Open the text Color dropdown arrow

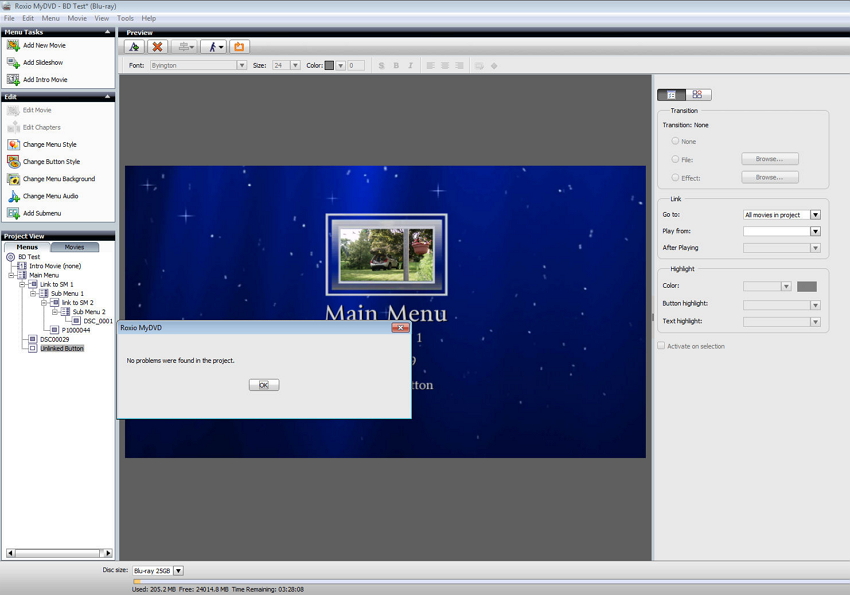(x=340, y=66)
